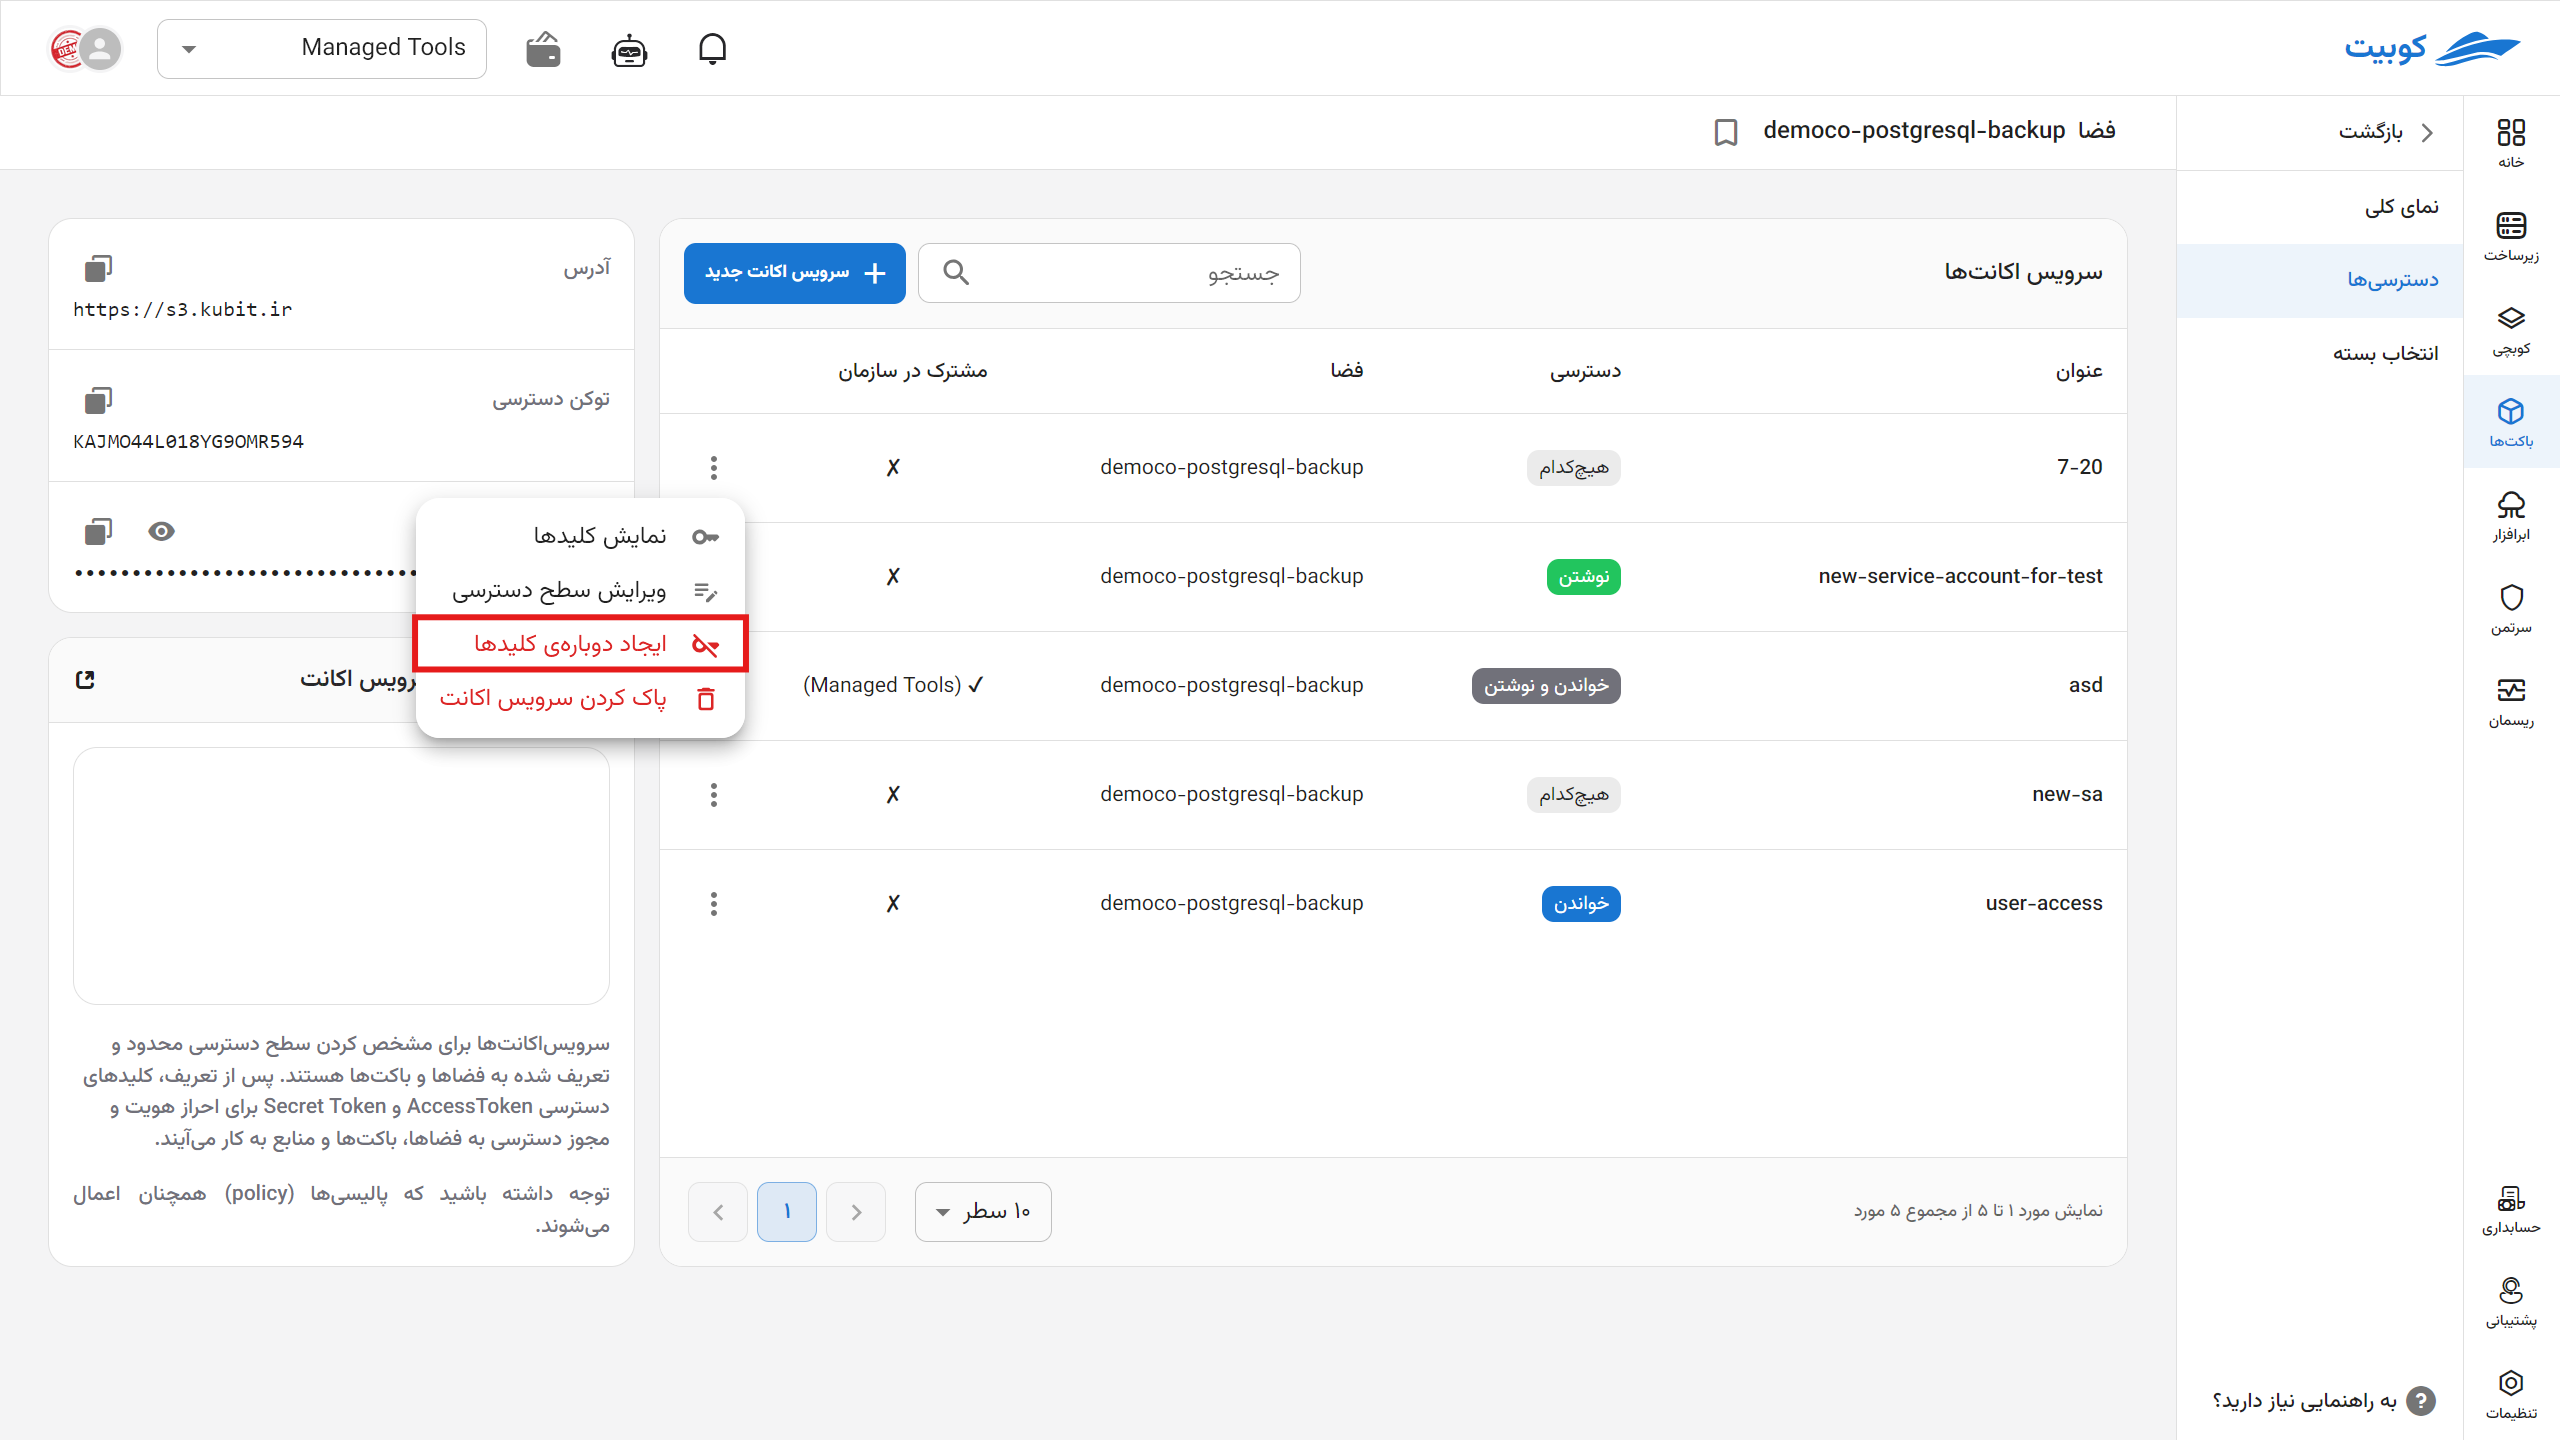Open the Managed Tools organization dropdown
This screenshot has width=2560, height=1440.
click(322, 48)
